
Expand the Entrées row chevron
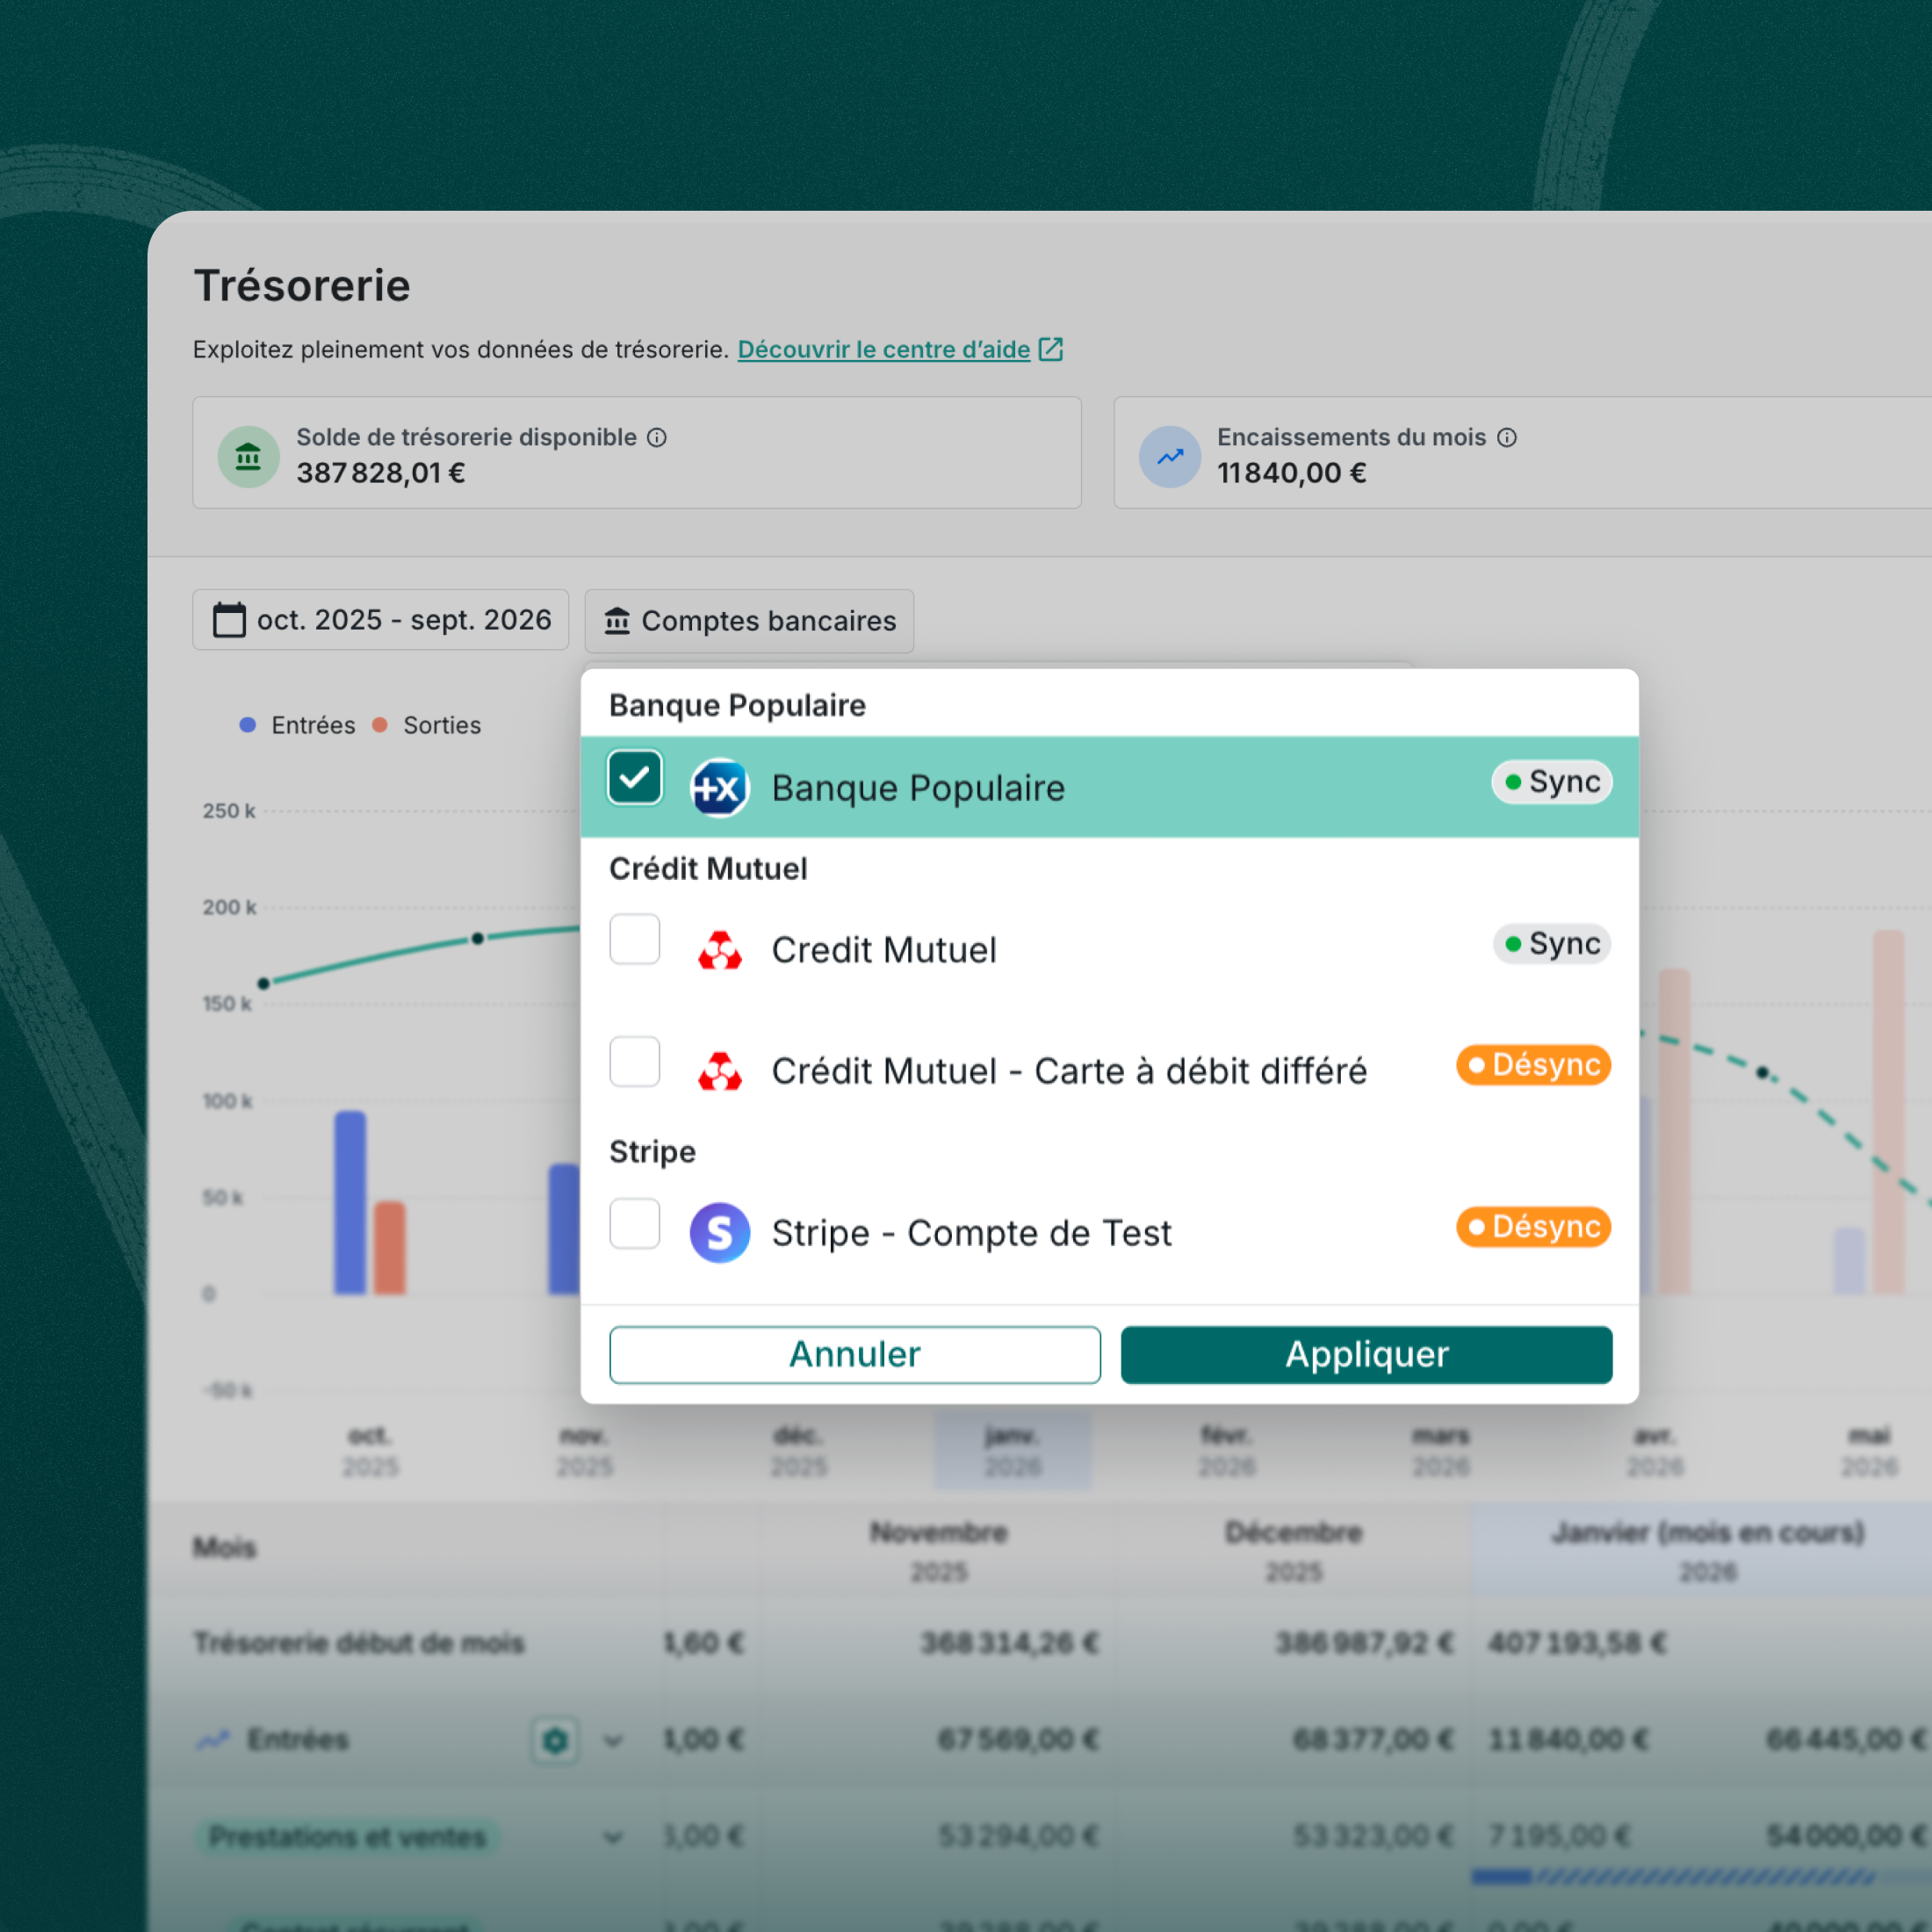[614, 1741]
